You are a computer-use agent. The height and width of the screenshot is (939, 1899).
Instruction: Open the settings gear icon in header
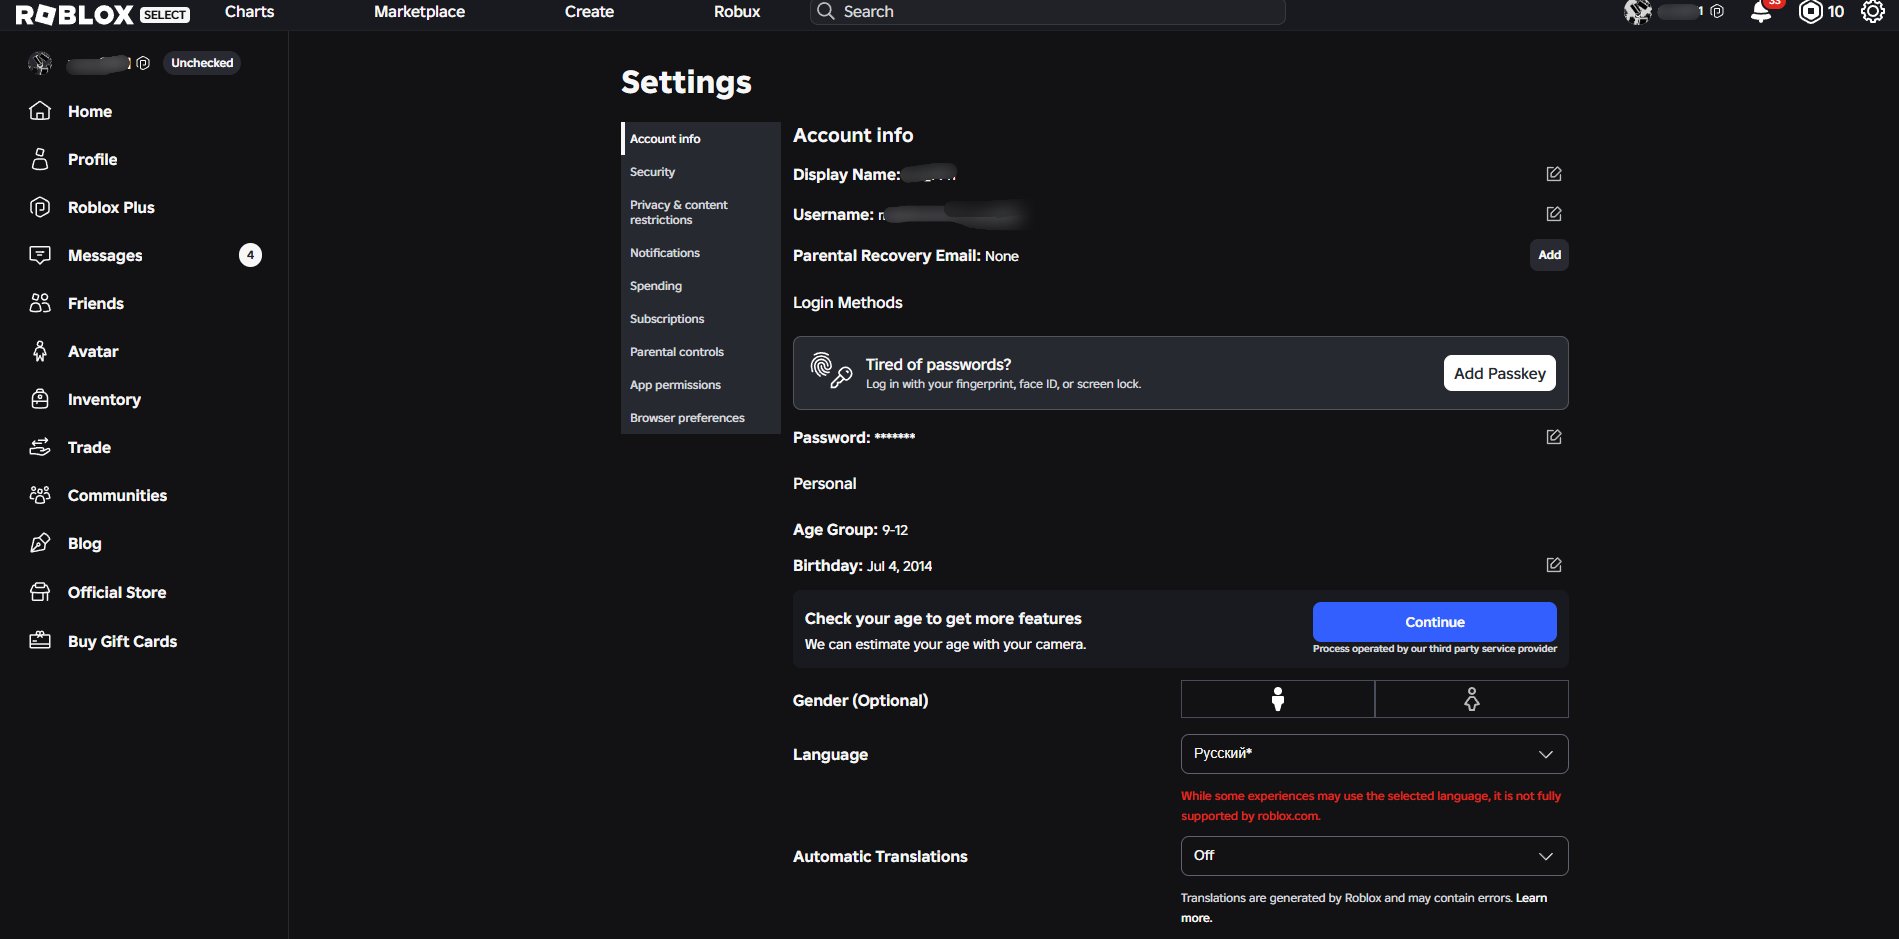[x=1872, y=12]
